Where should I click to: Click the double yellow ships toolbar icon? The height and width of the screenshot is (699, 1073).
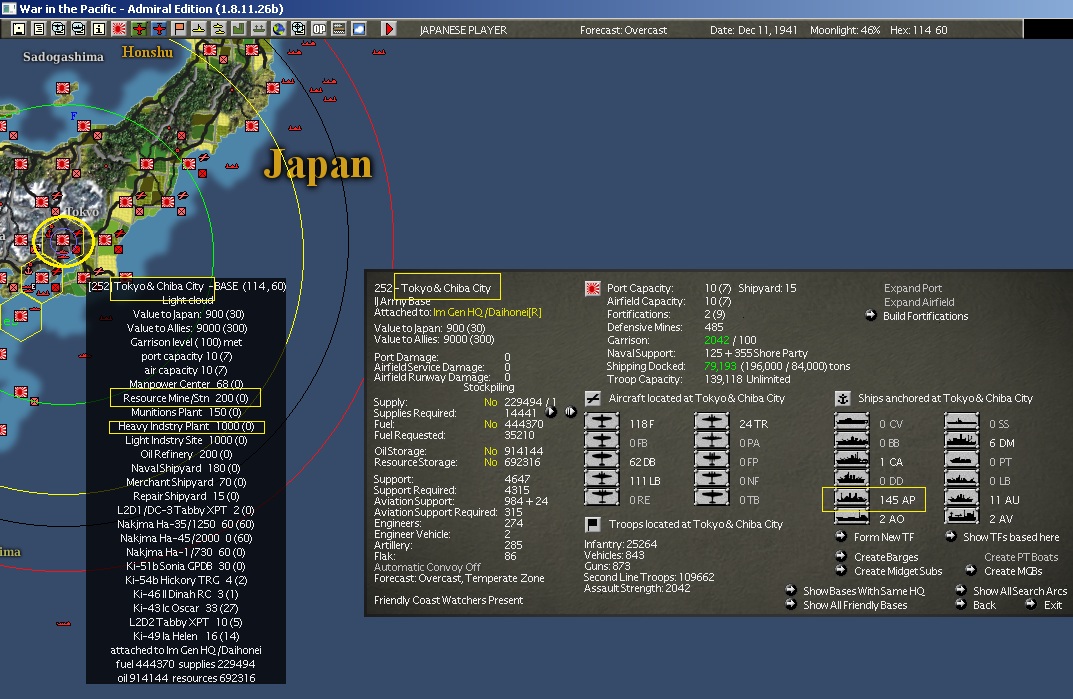tap(219, 29)
